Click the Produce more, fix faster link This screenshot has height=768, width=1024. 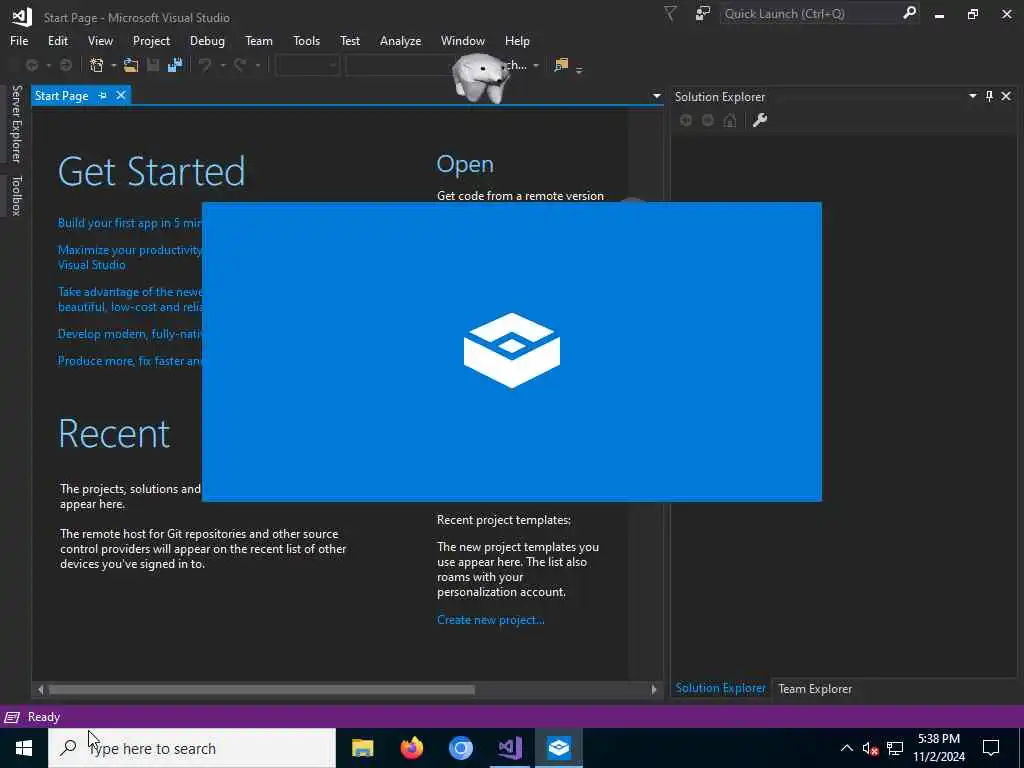coord(129,360)
